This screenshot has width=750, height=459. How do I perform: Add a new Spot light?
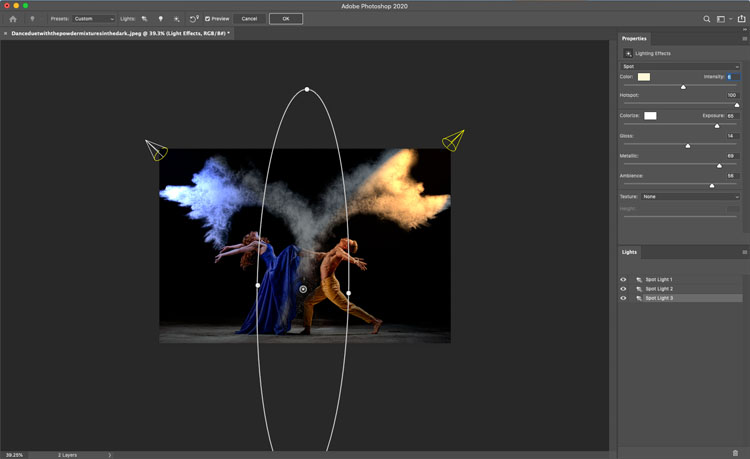[x=144, y=19]
